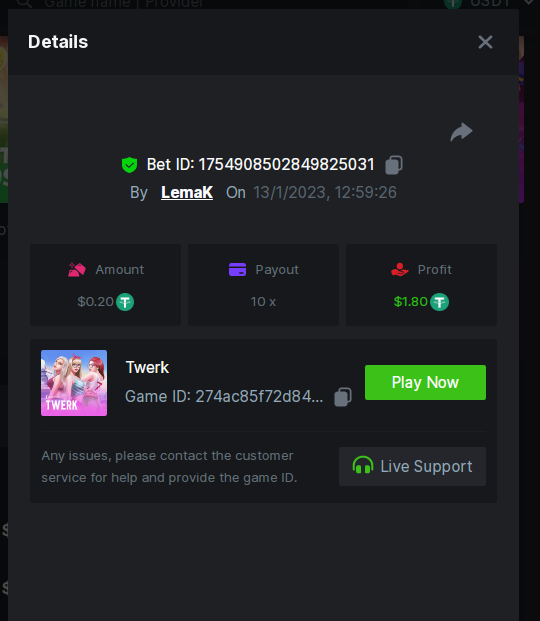Click the Bet ID number text
This screenshot has width=540, height=621.
(286, 165)
